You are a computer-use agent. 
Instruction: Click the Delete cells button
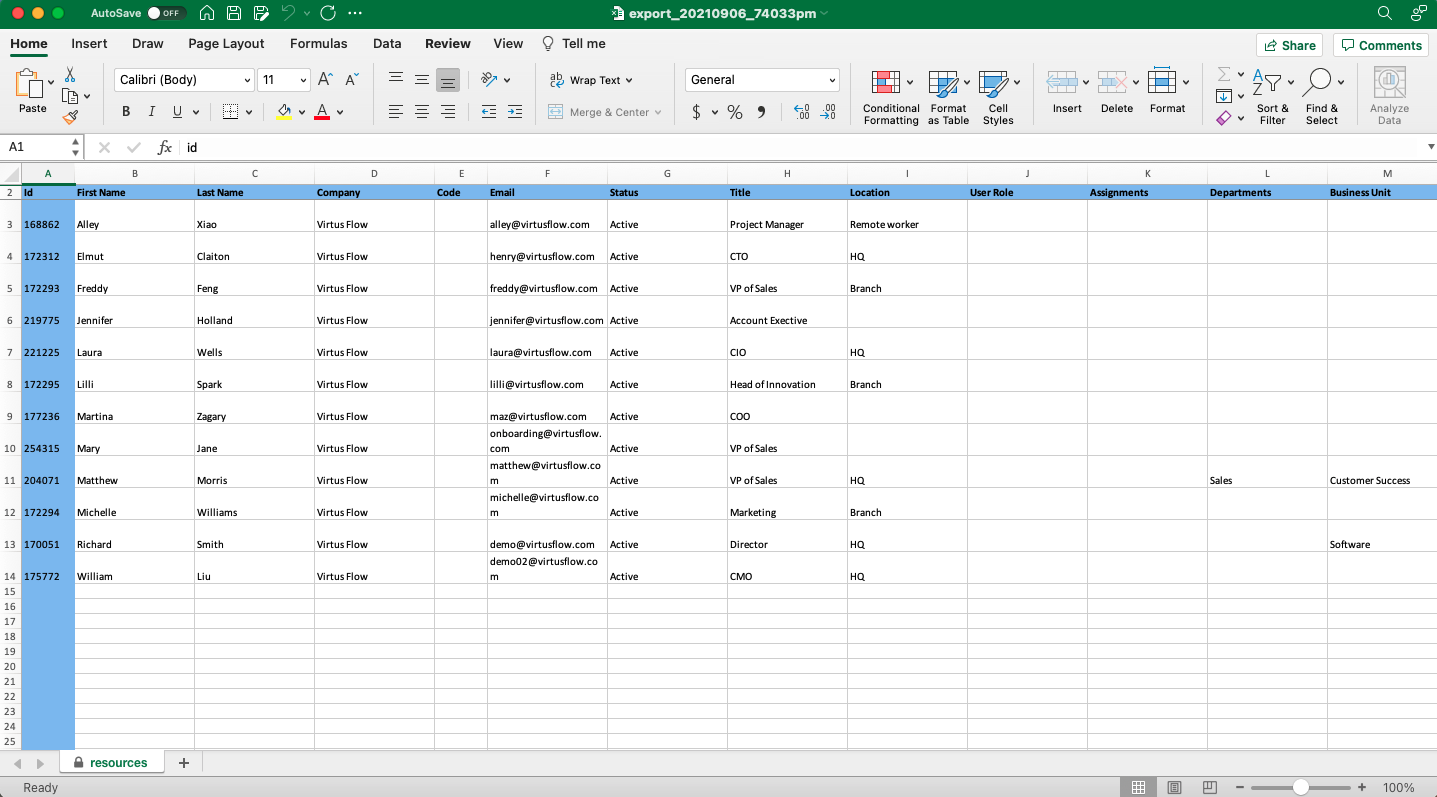pos(1117,92)
